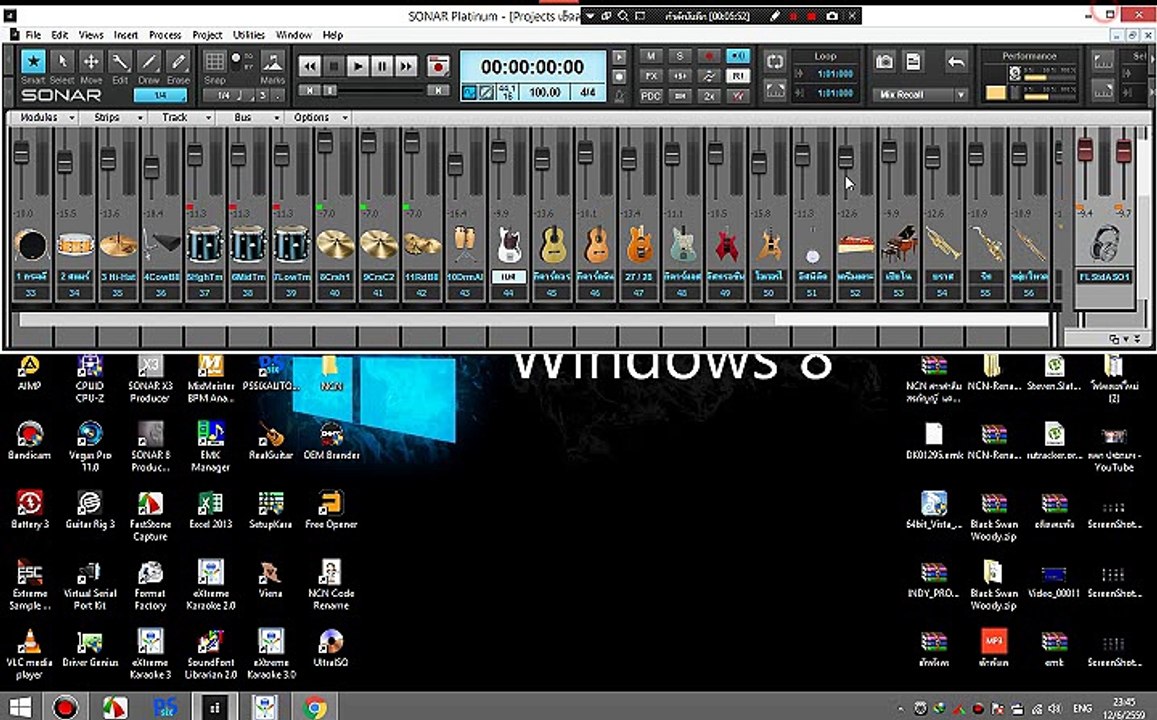Click the crash cymbal icon on track 40

(x=335, y=245)
